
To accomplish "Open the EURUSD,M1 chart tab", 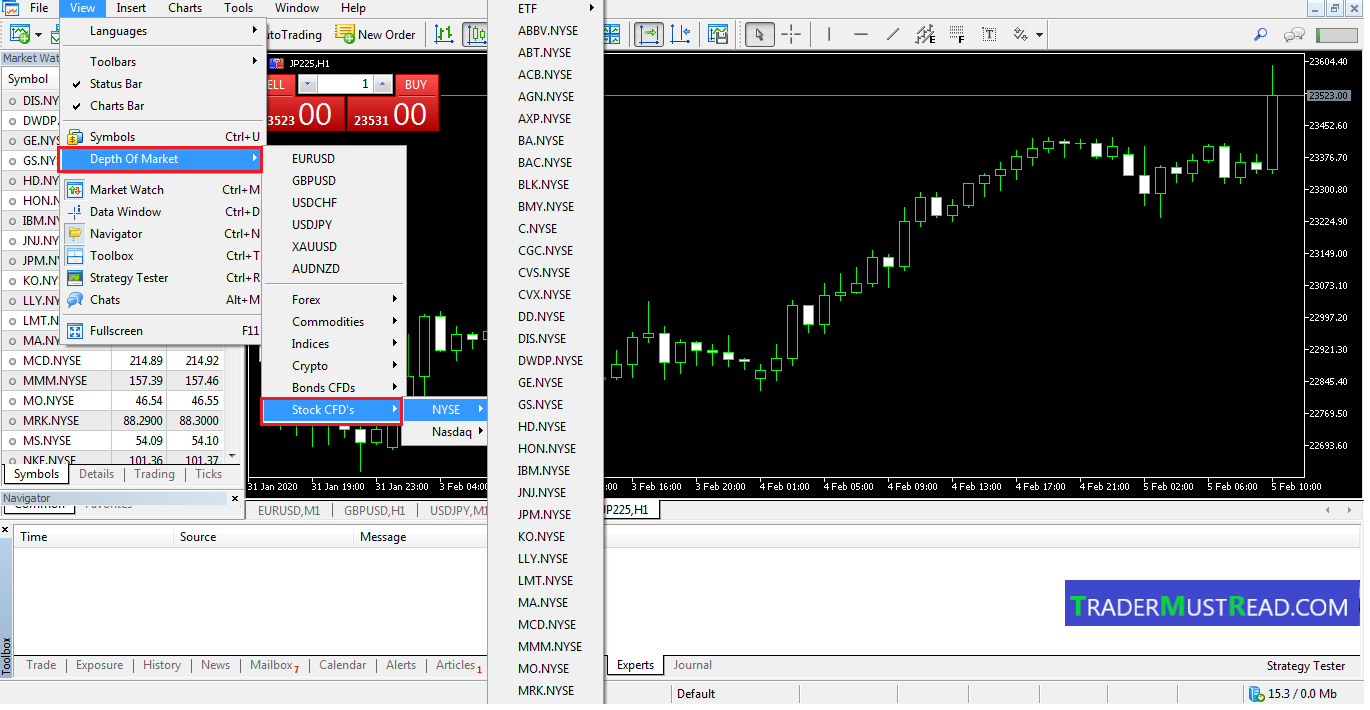I will [289, 510].
